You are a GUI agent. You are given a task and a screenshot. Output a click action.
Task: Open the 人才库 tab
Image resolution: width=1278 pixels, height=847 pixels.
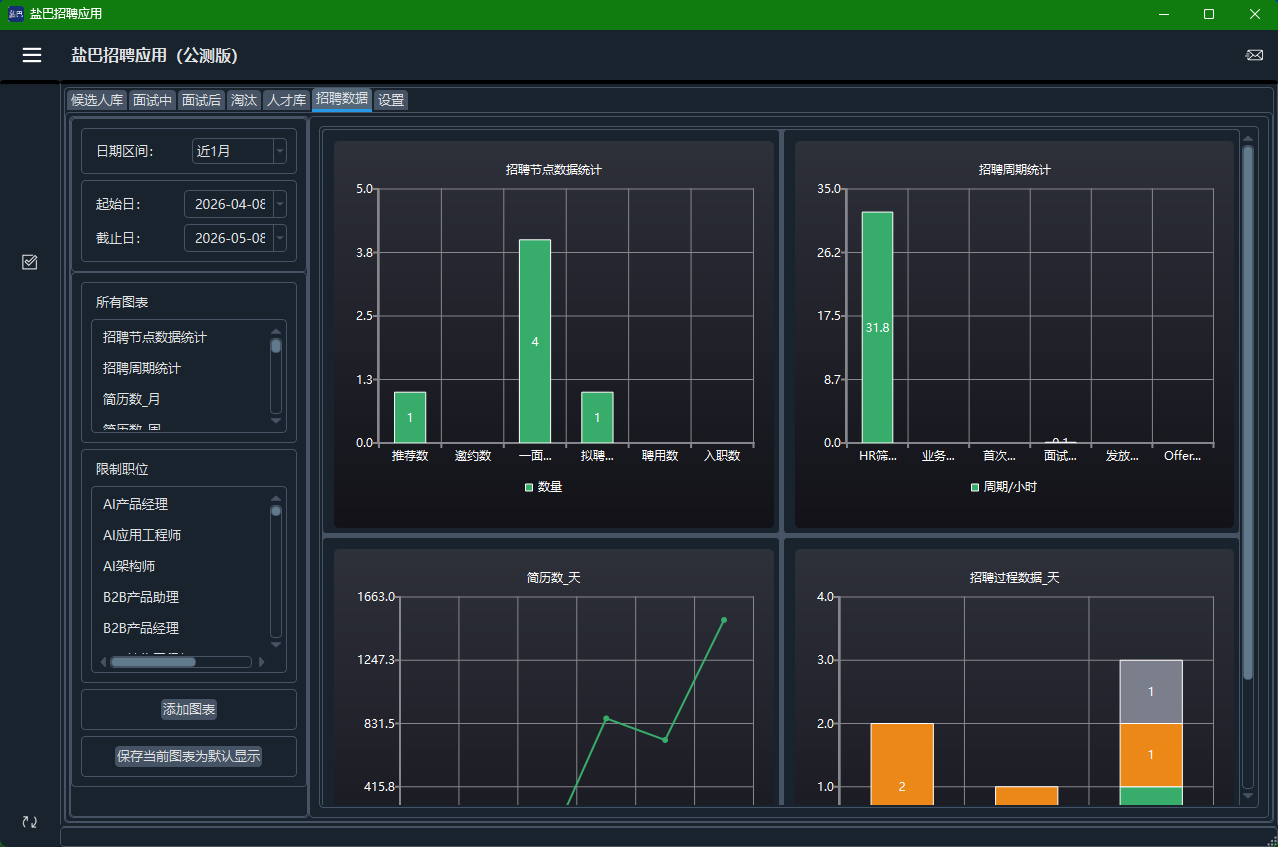[x=286, y=100]
